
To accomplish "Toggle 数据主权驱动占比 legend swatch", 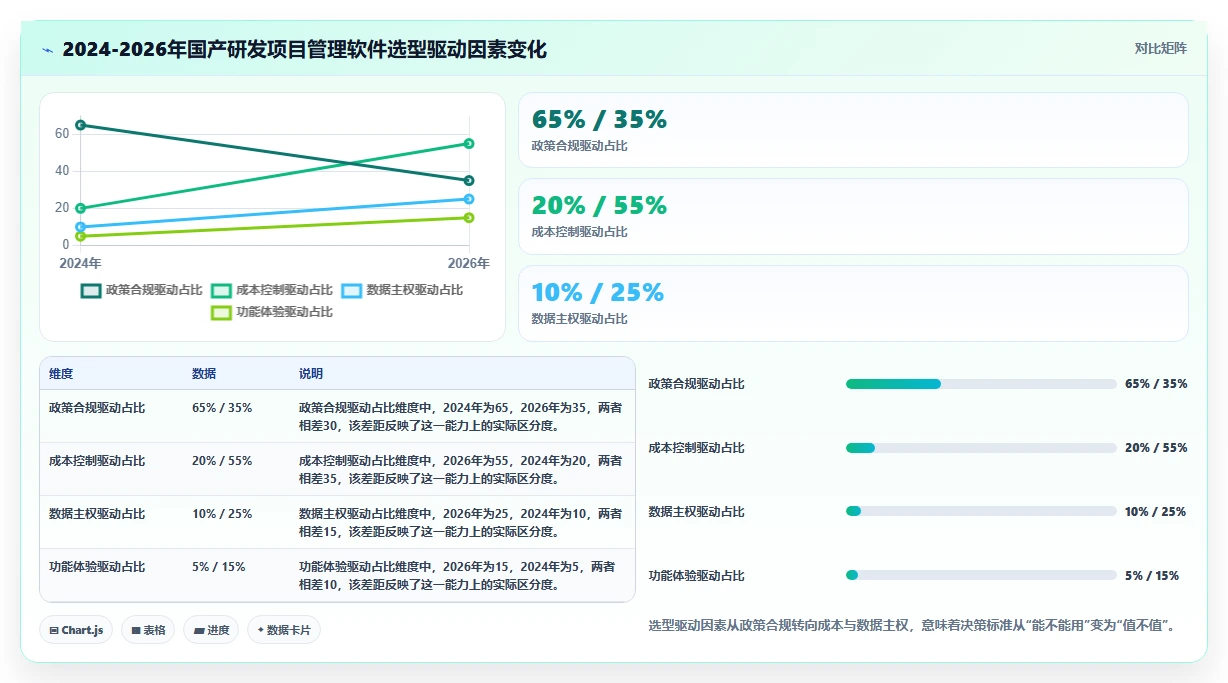I will (x=352, y=290).
